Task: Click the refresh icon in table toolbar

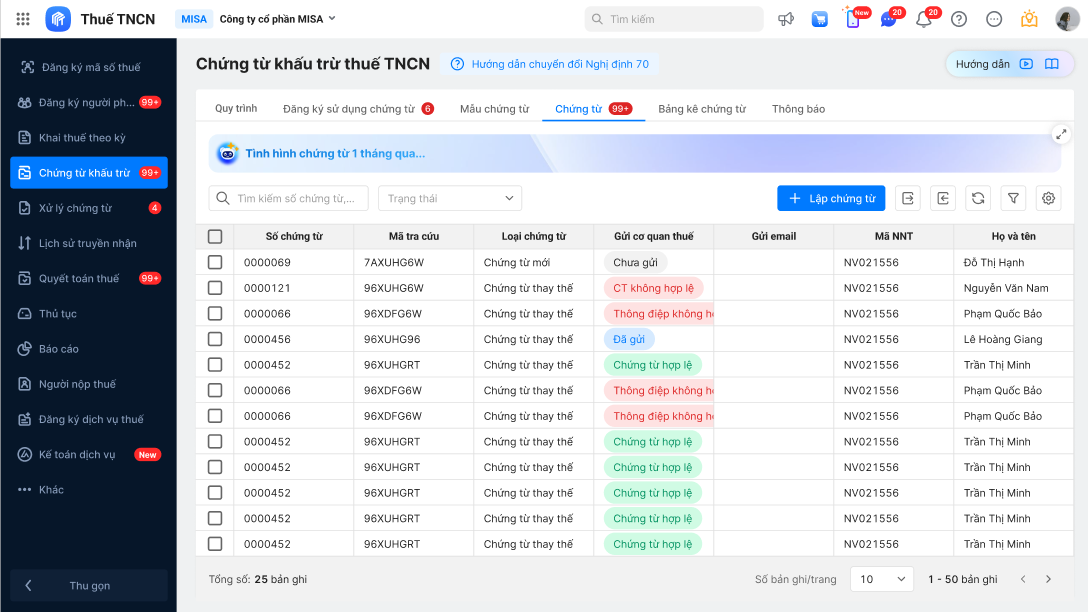Action: (x=978, y=198)
